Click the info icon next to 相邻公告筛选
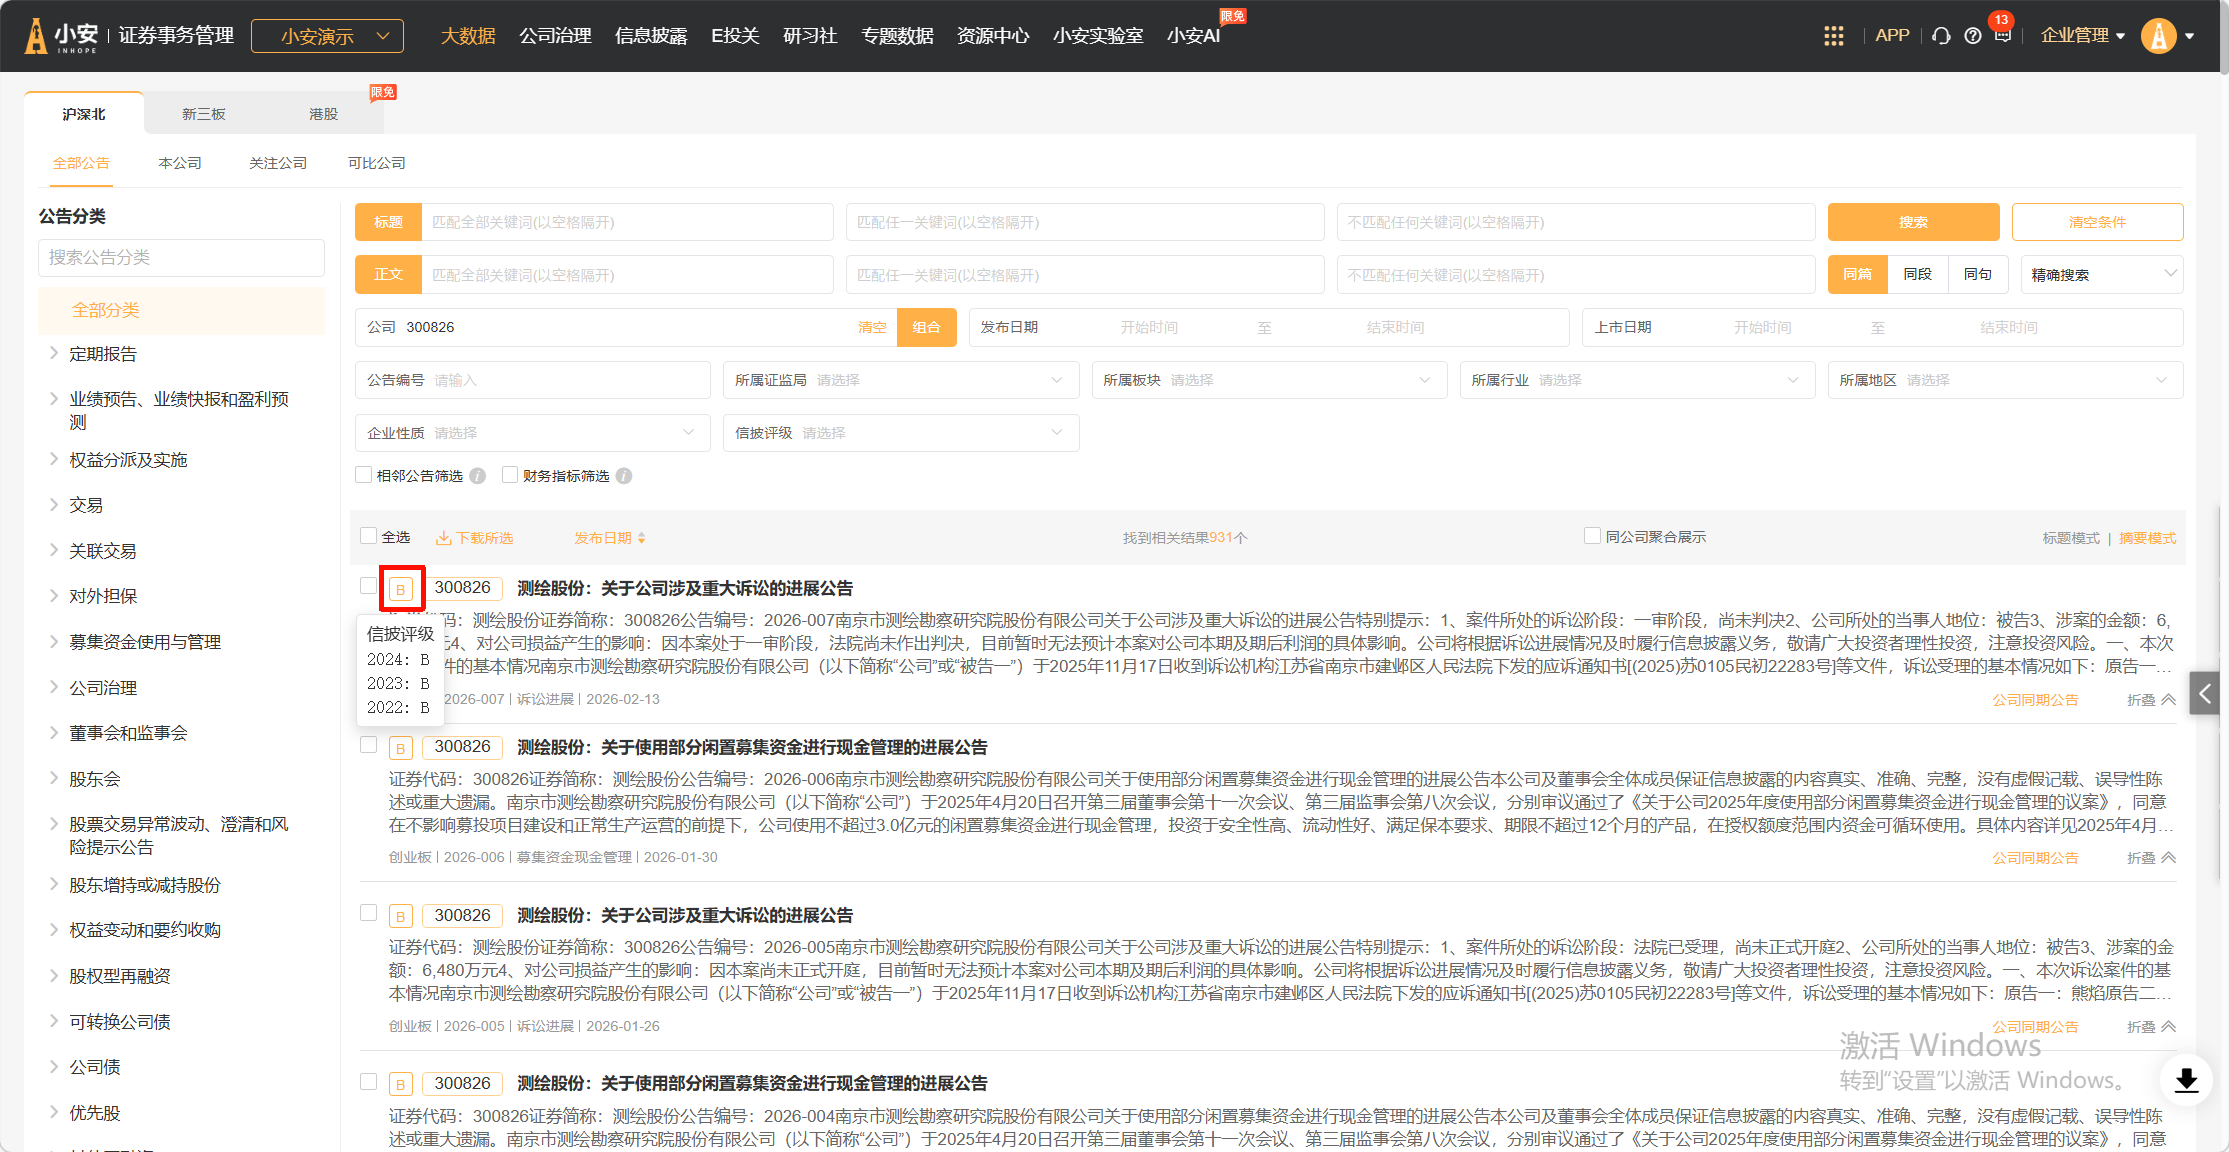The width and height of the screenshot is (2229, 1152). point(478,476)
